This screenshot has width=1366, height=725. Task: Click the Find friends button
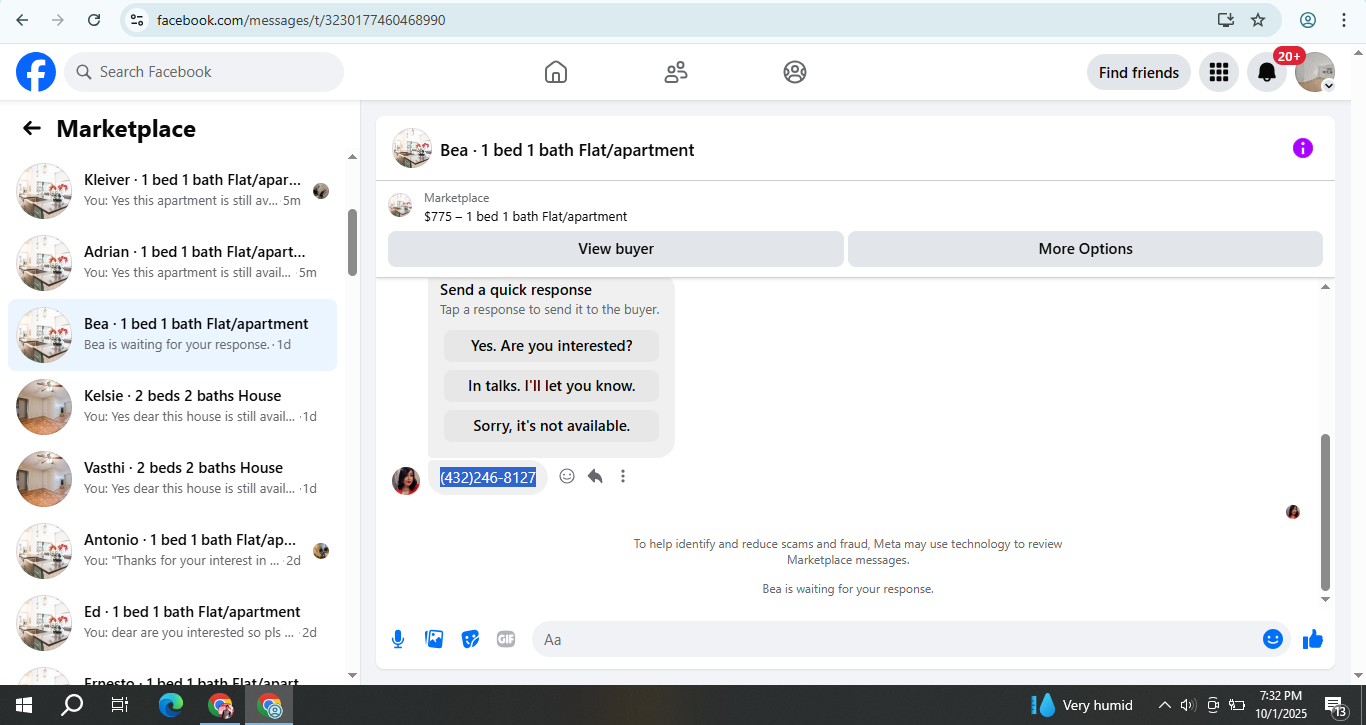(1139, 72)
